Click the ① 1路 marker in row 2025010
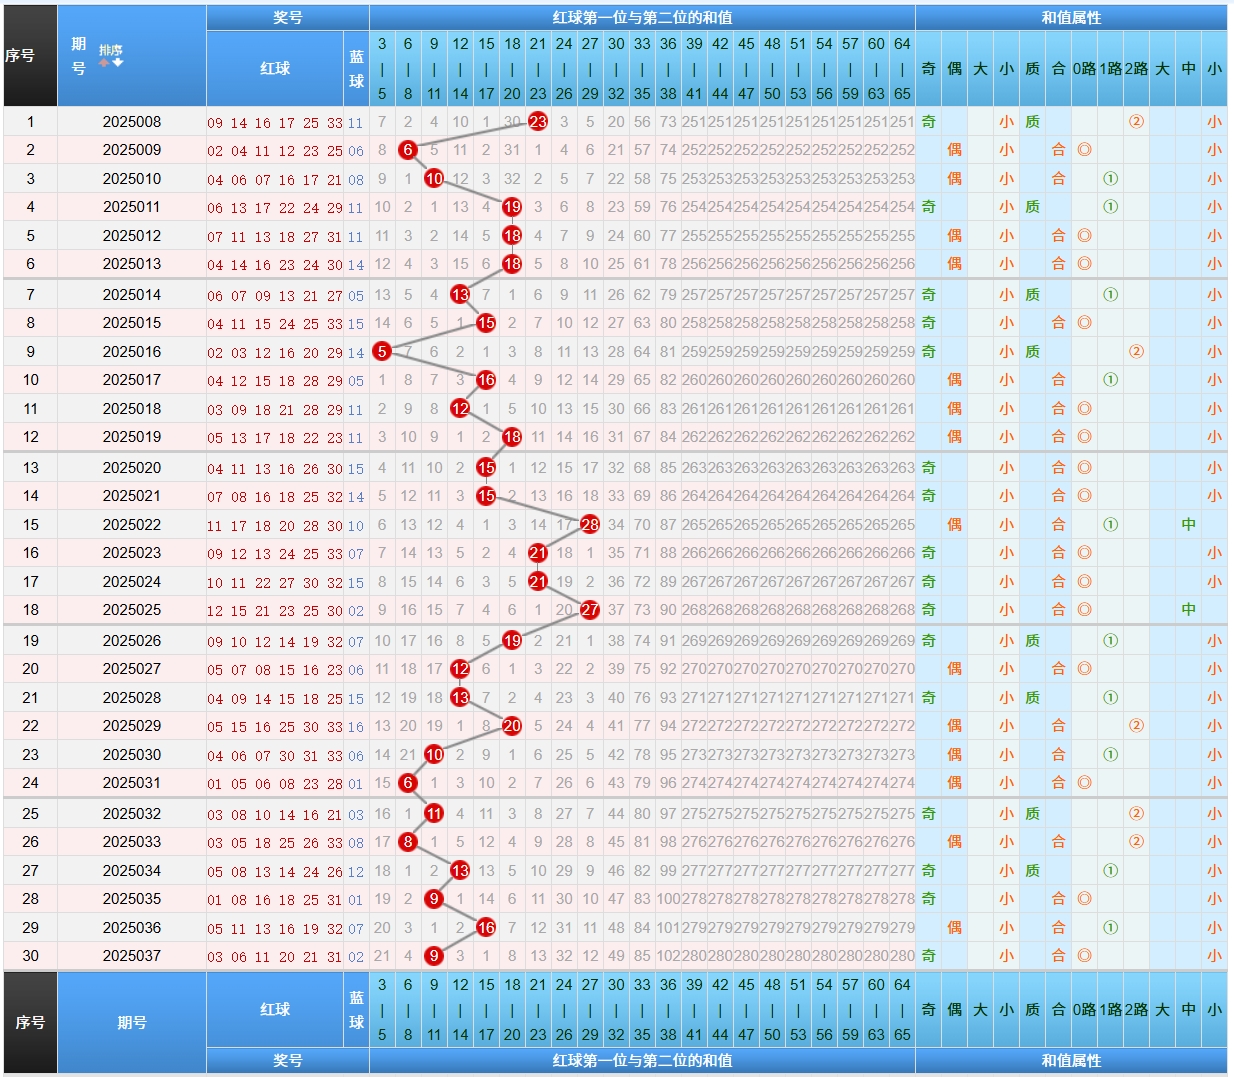The width and height of the screenshot is (1234, 1077). click(x=1110, y=179)
